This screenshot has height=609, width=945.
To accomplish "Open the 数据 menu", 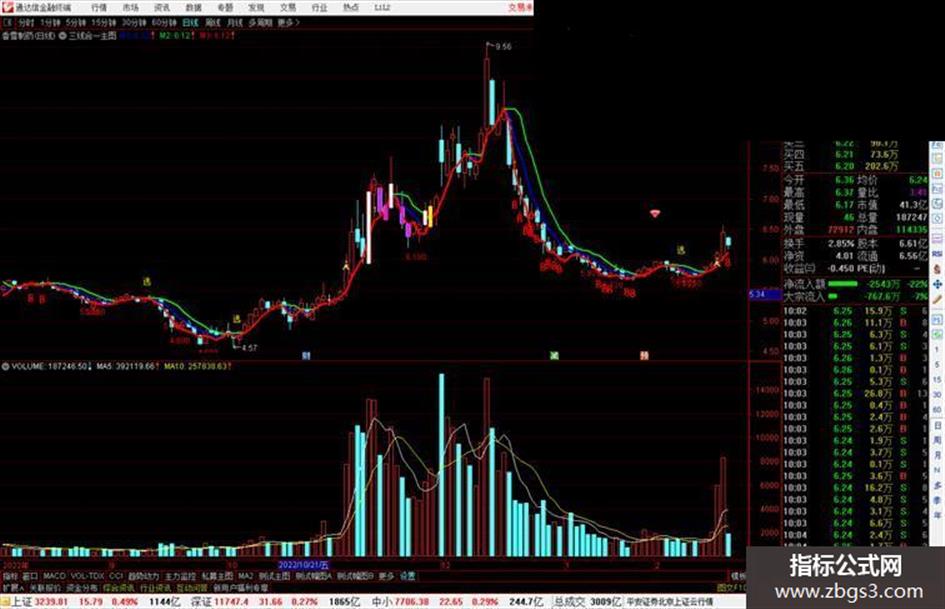I will click(193, 7).
